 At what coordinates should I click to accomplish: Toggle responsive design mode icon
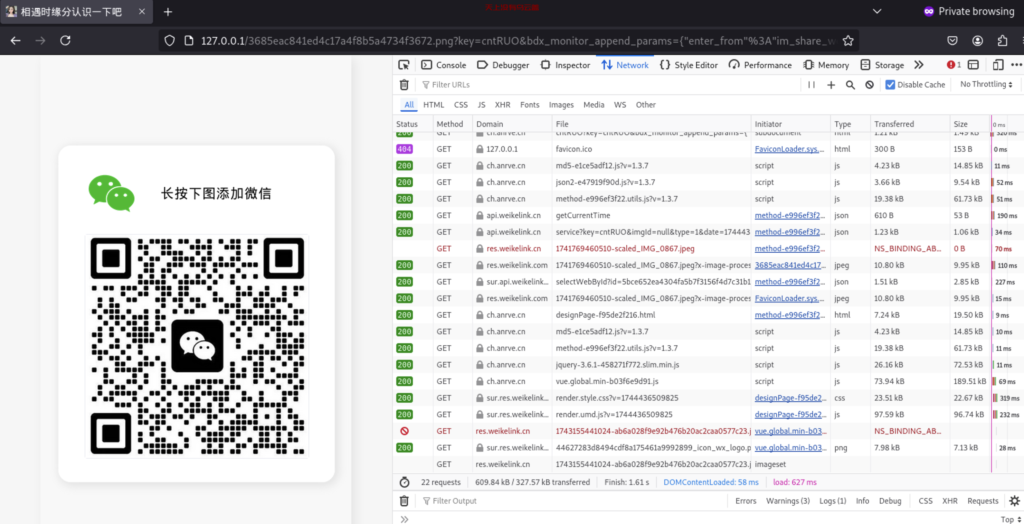pos(997,65)
